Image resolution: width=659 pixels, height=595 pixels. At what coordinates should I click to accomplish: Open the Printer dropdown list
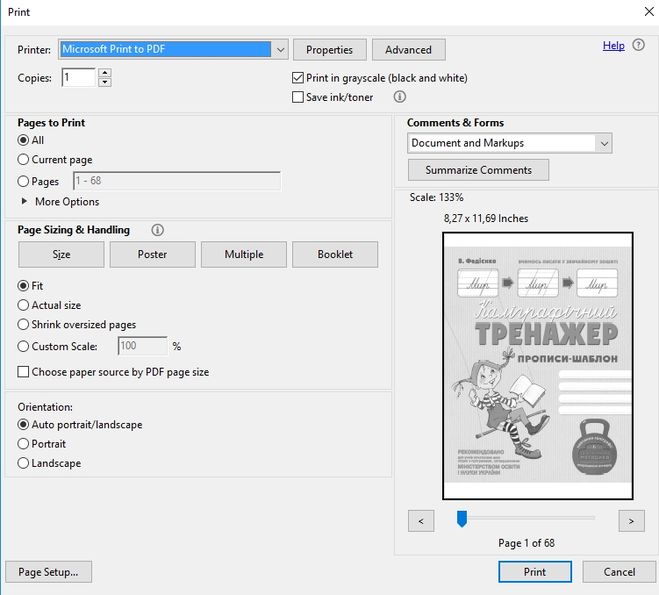click(280, 49)
